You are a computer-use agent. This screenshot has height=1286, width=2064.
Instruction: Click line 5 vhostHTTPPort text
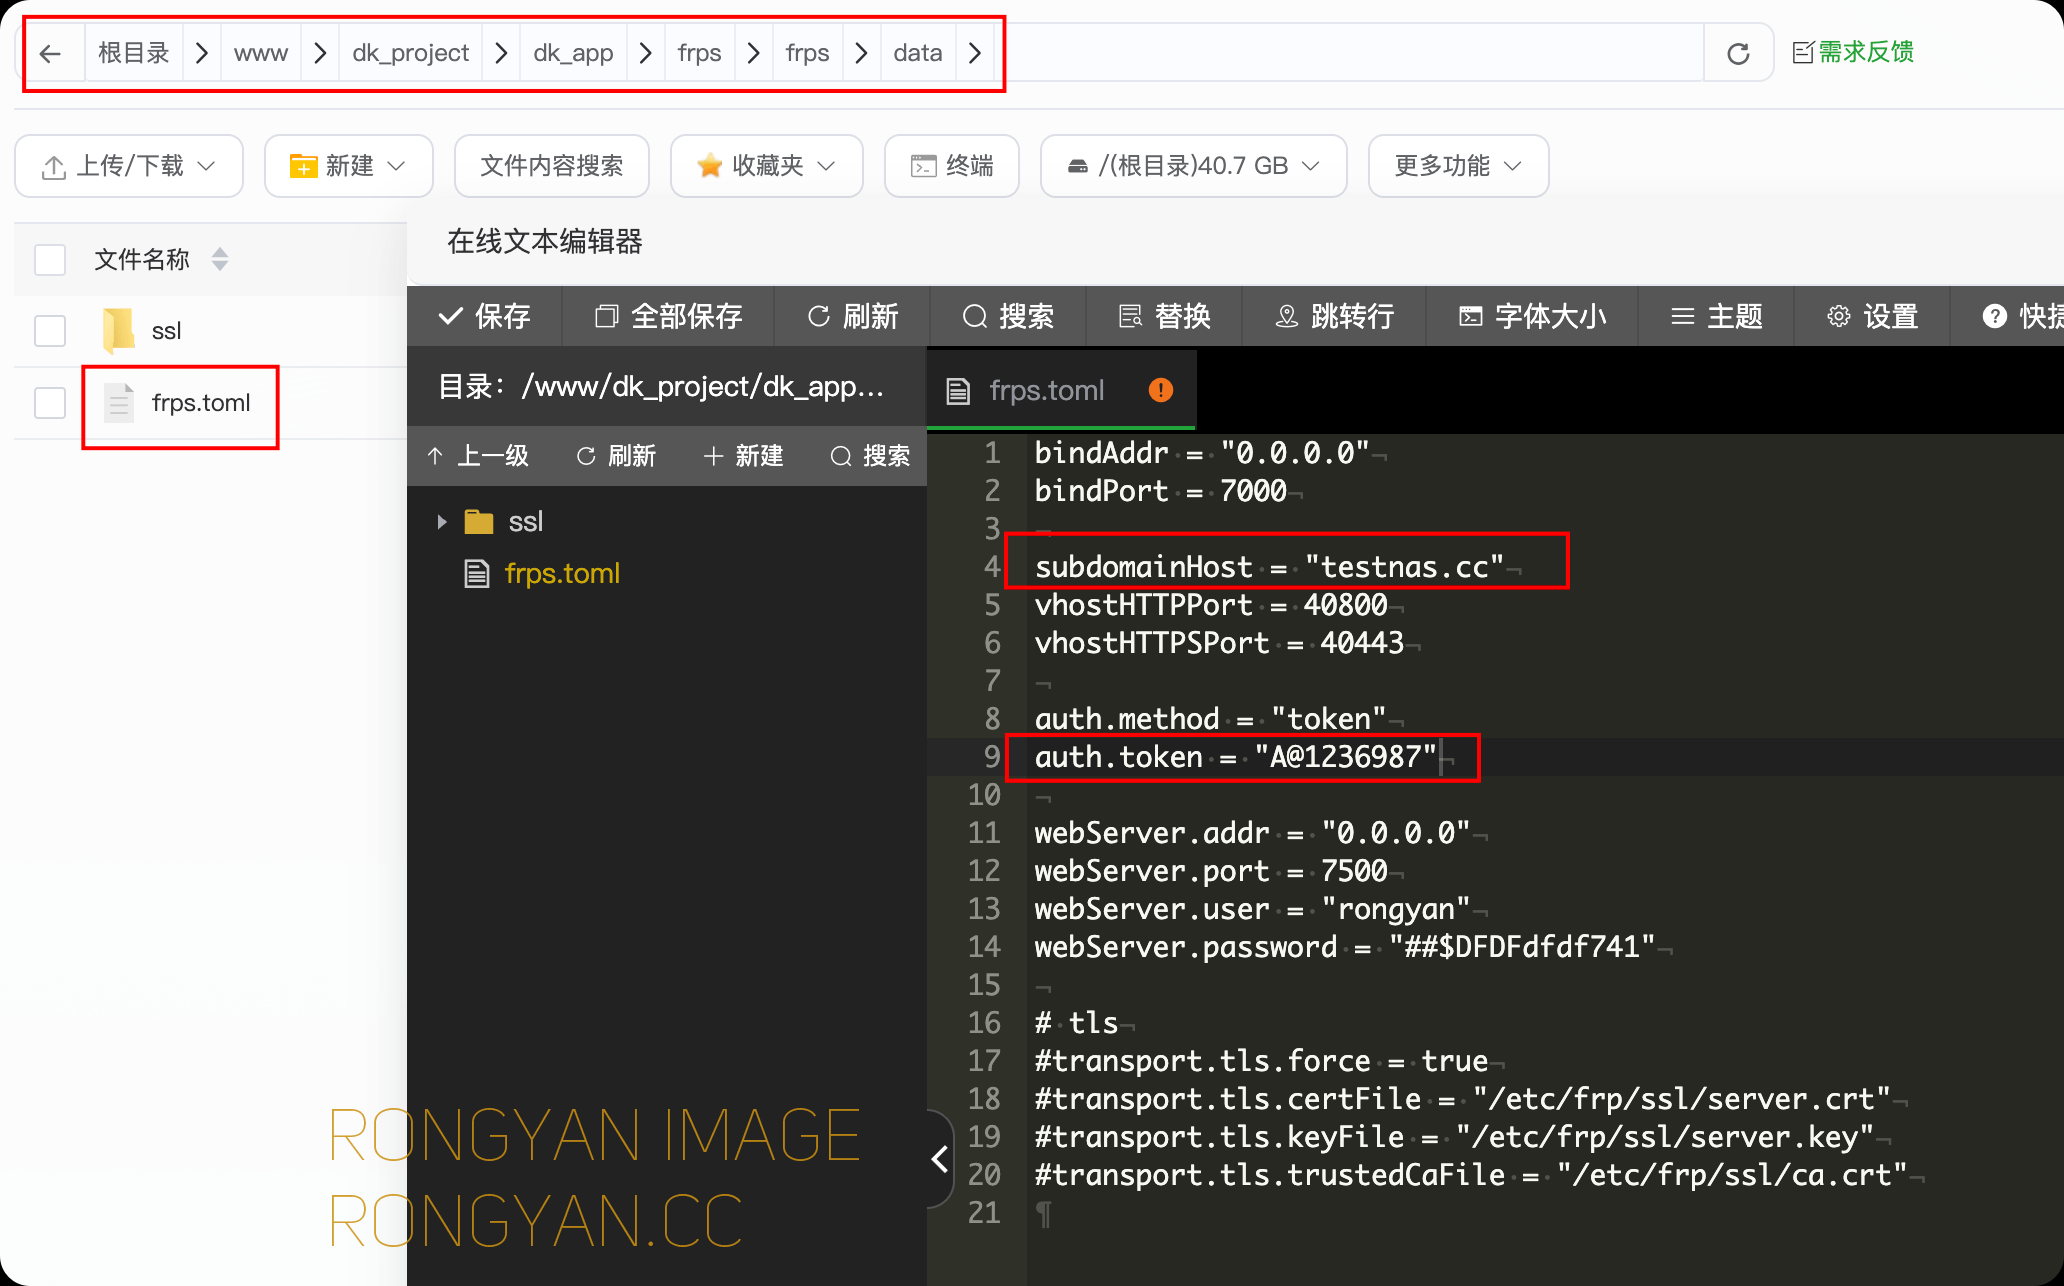[x=1210, y=605]
